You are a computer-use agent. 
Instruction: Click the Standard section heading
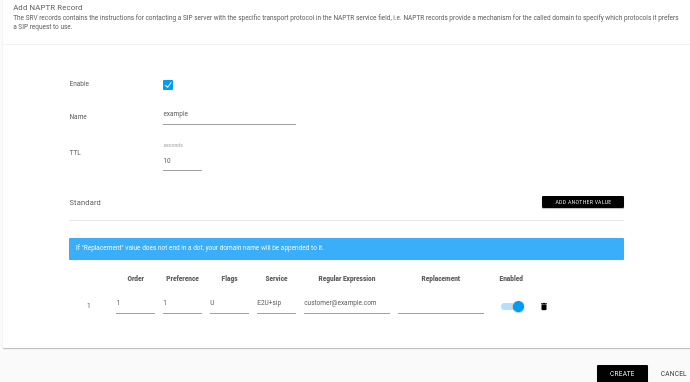(85, 202)
